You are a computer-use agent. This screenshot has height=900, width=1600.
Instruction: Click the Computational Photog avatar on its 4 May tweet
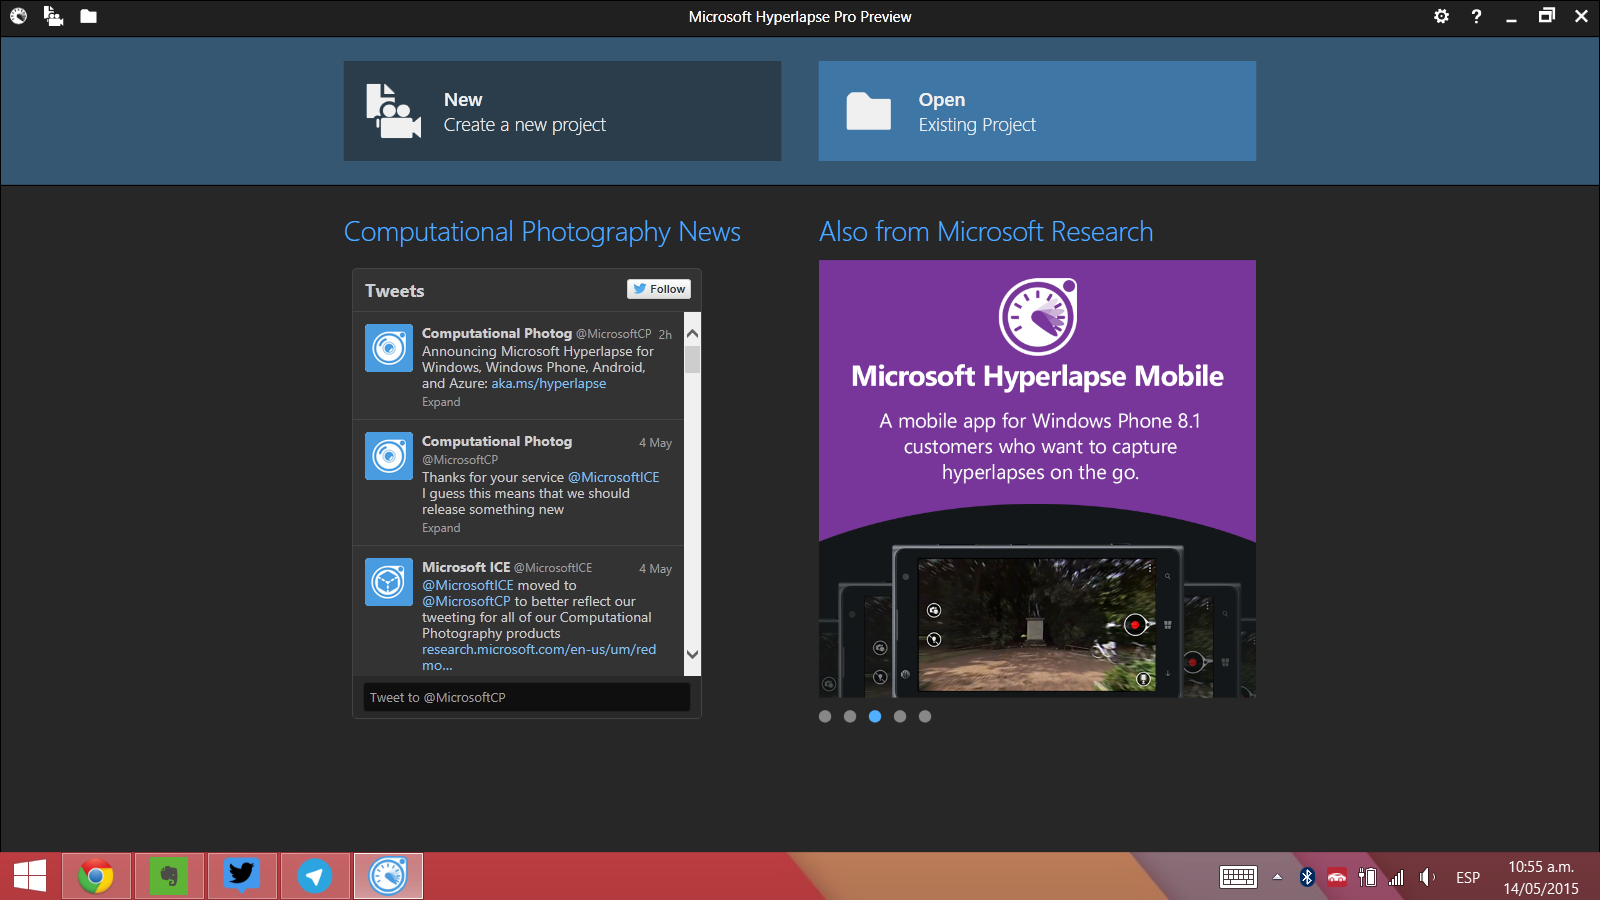(x=389, y=456)
